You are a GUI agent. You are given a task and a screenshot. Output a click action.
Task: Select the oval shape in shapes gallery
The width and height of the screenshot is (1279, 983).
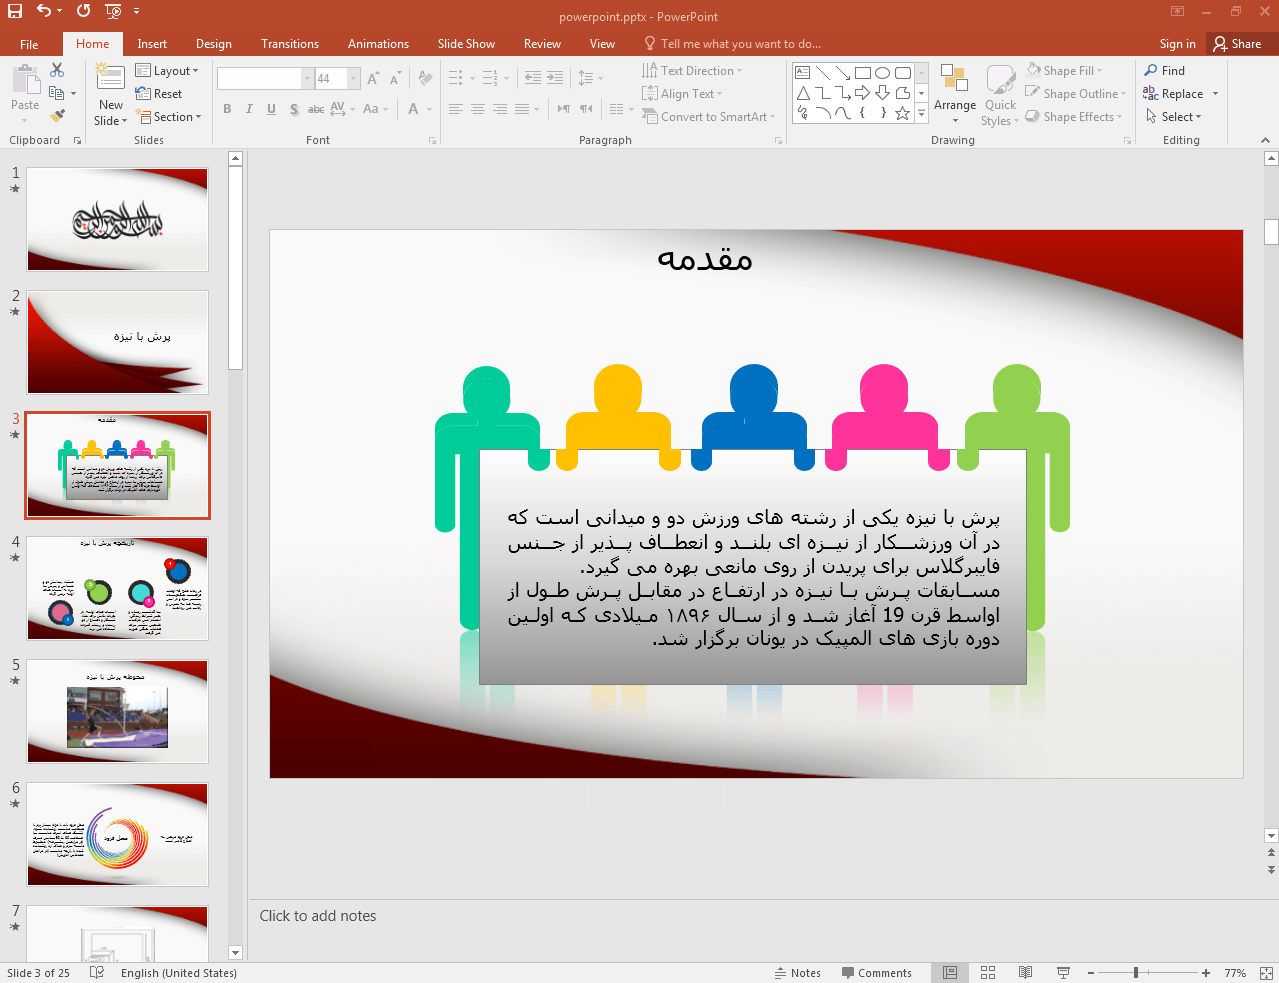coord(882,73)
